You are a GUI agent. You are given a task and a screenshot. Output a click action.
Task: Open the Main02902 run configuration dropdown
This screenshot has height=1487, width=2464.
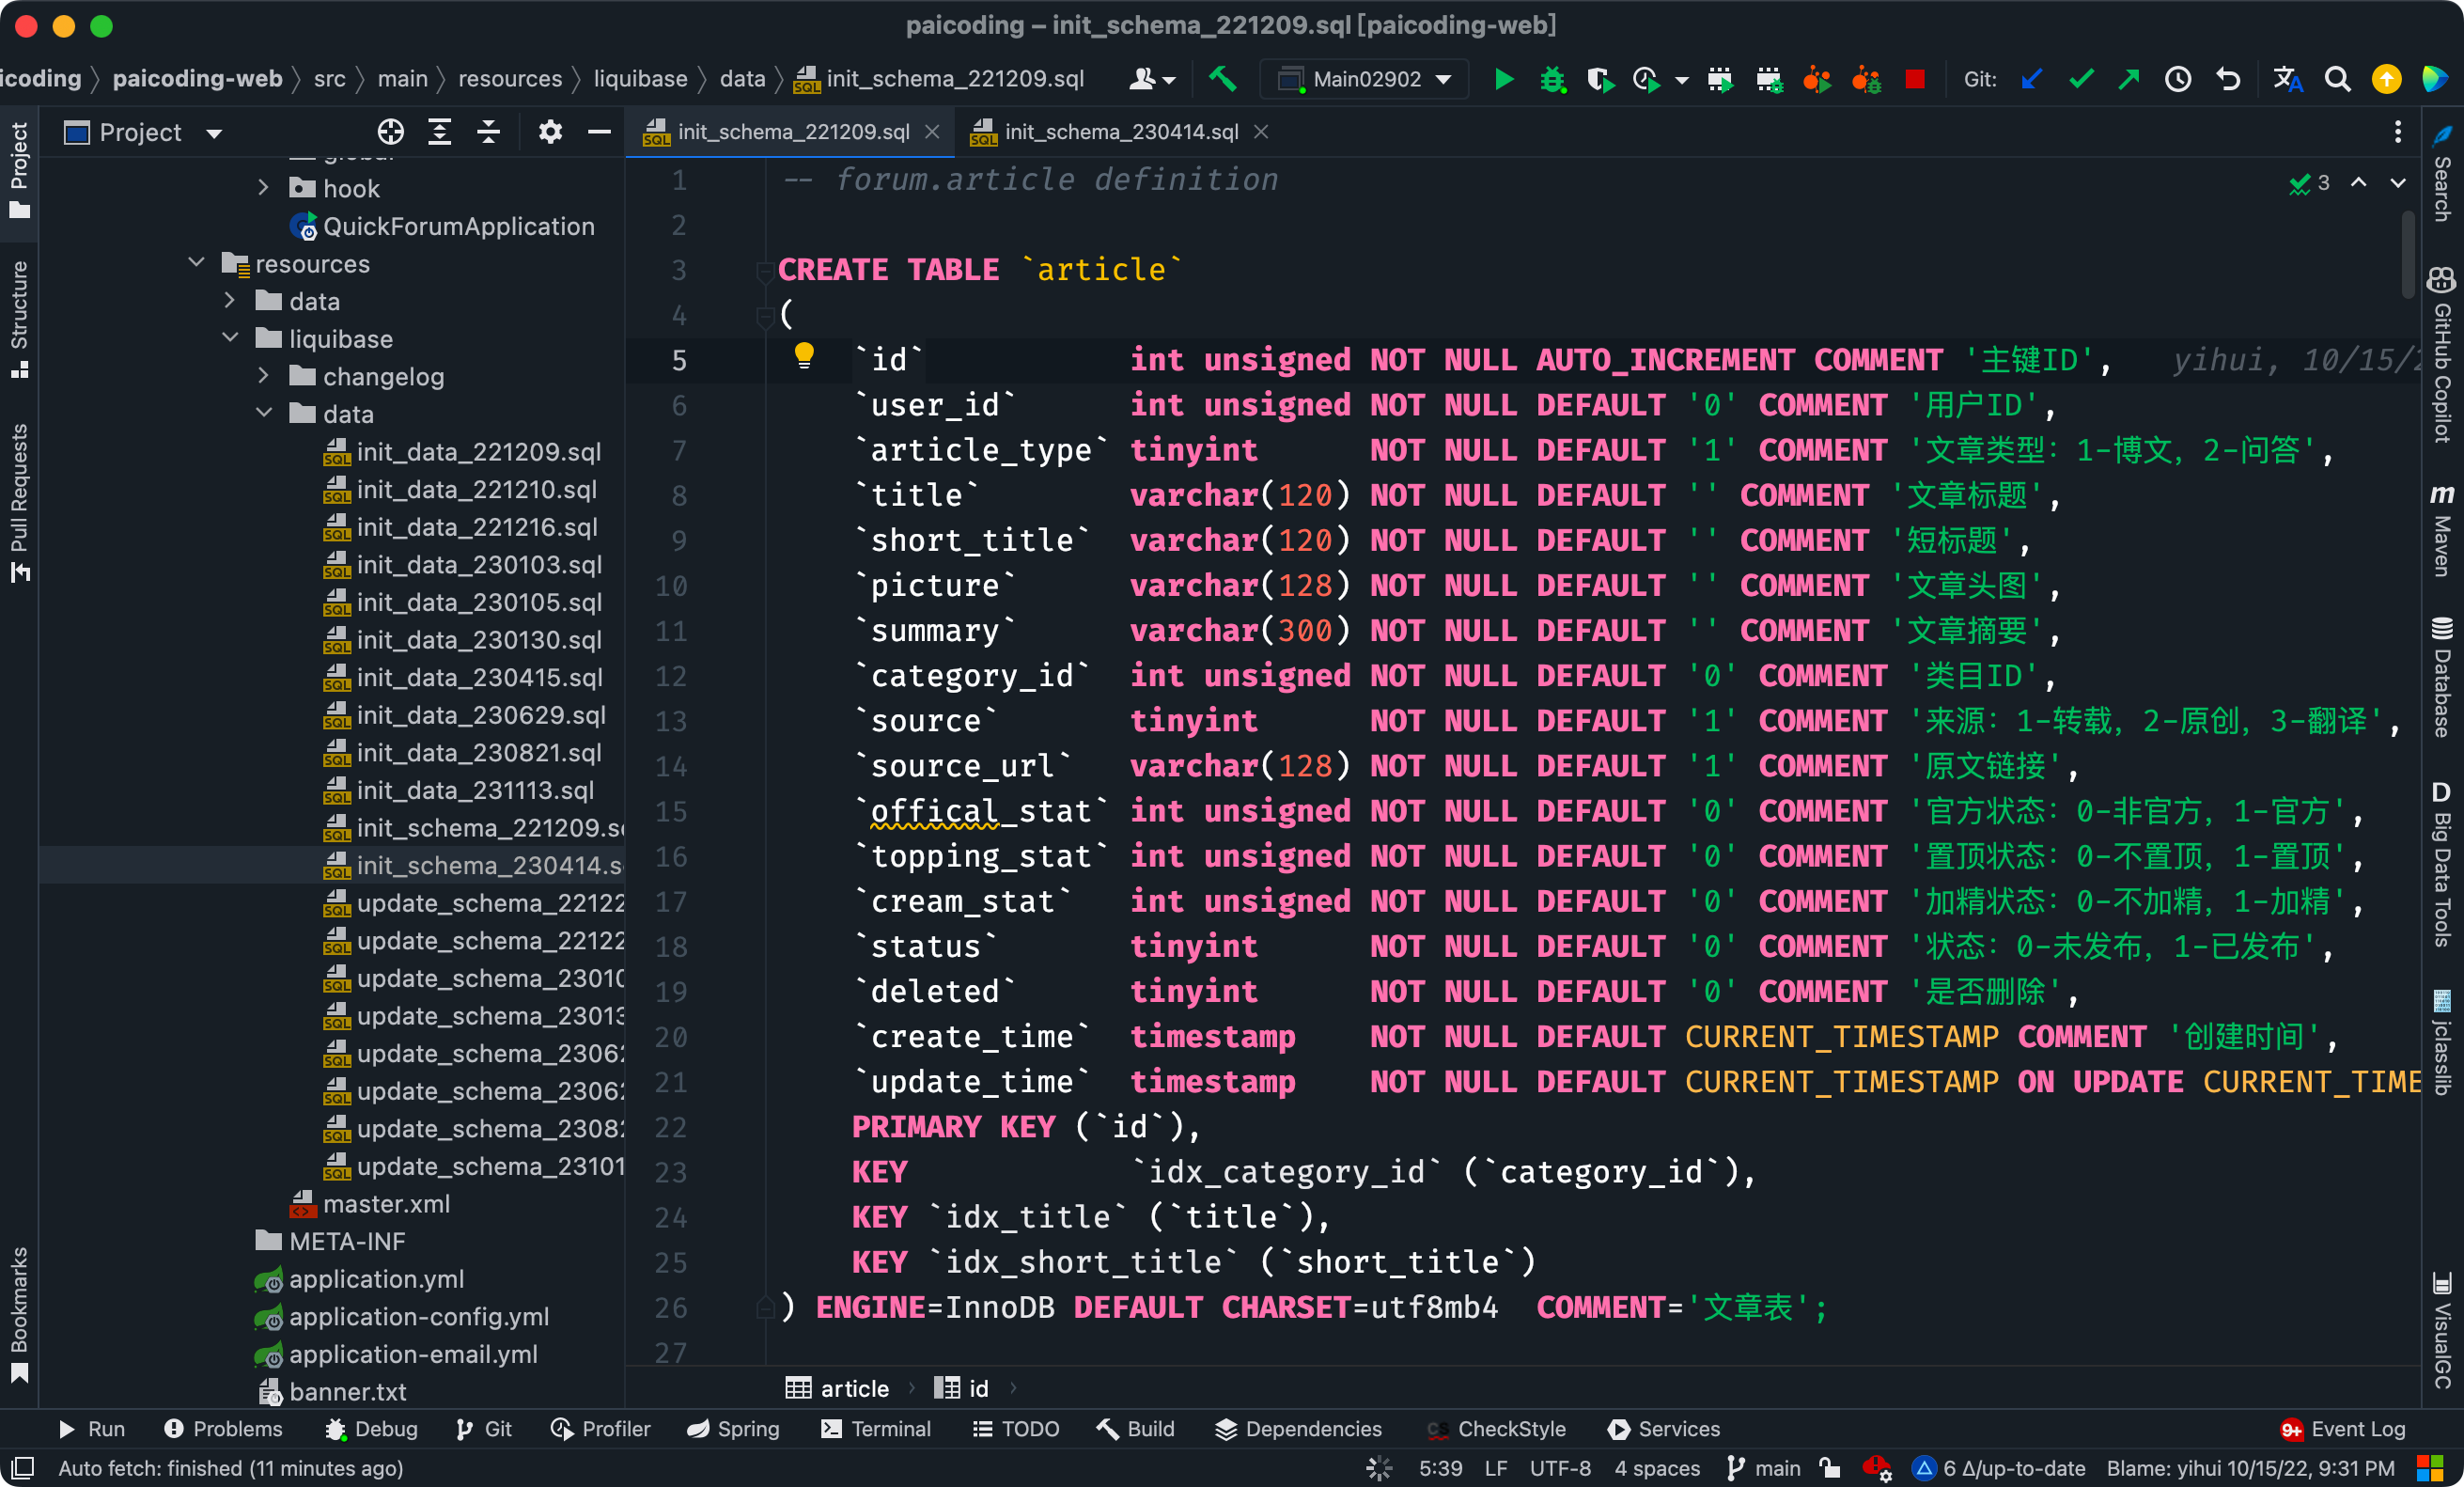click(1365, 79)
